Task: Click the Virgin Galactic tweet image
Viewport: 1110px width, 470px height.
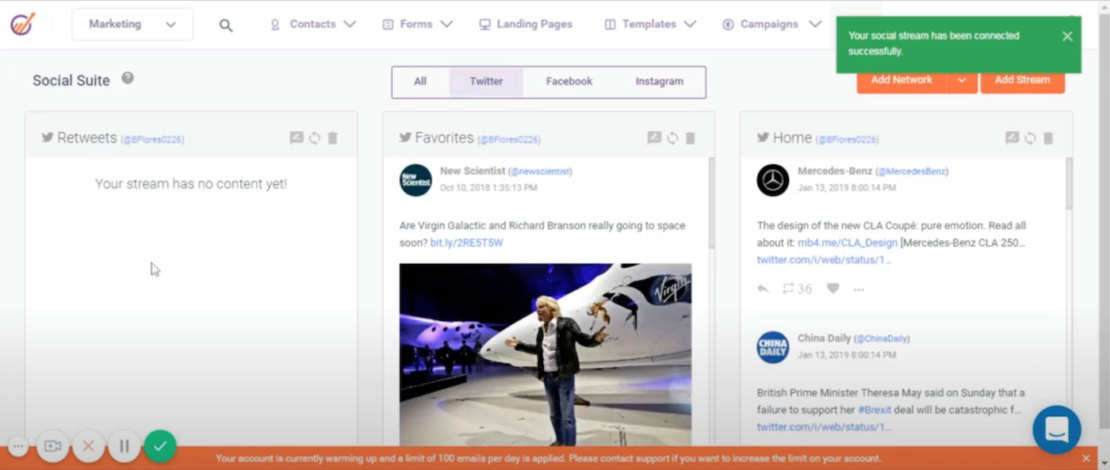Action: (545, 353)
